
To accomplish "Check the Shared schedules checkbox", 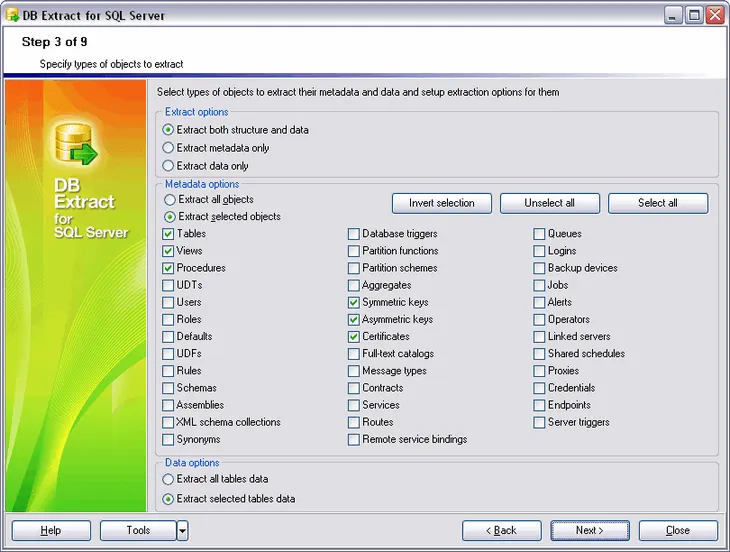I will 539,354.
